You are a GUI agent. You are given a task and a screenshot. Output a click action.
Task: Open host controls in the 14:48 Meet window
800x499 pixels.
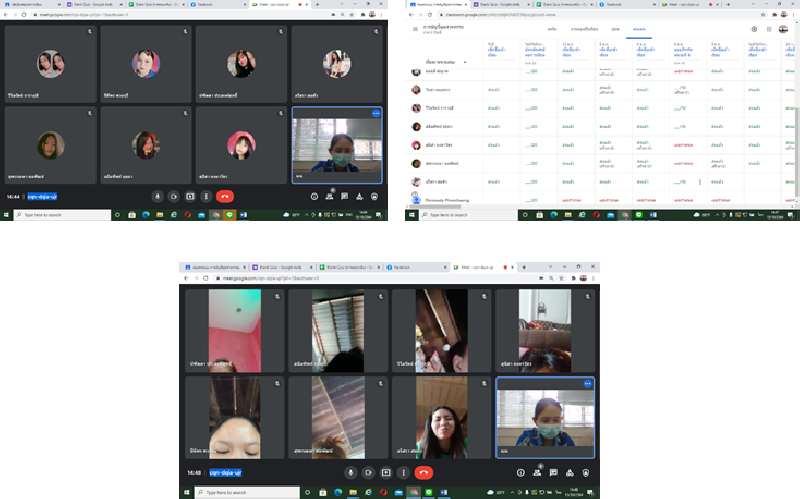pos(586,473)
